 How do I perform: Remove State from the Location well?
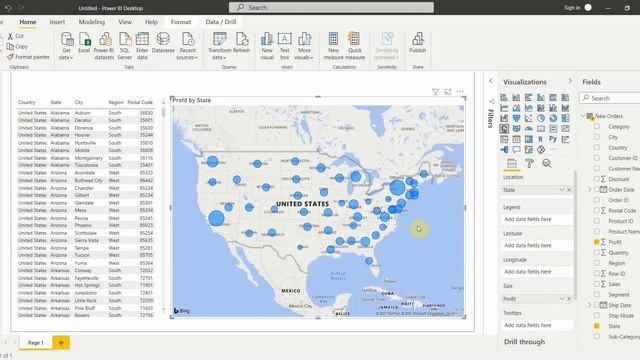click(569, 190)
